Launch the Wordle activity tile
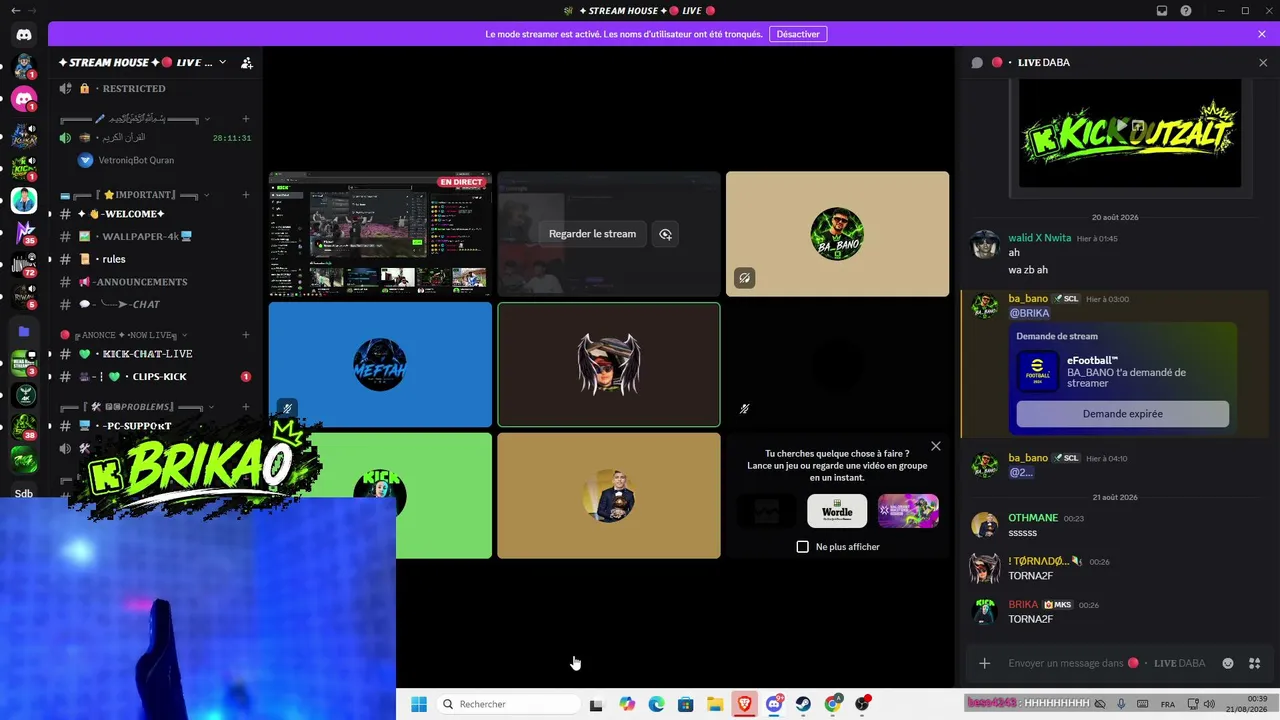The image size is (1280, 720). pos(837,511)
